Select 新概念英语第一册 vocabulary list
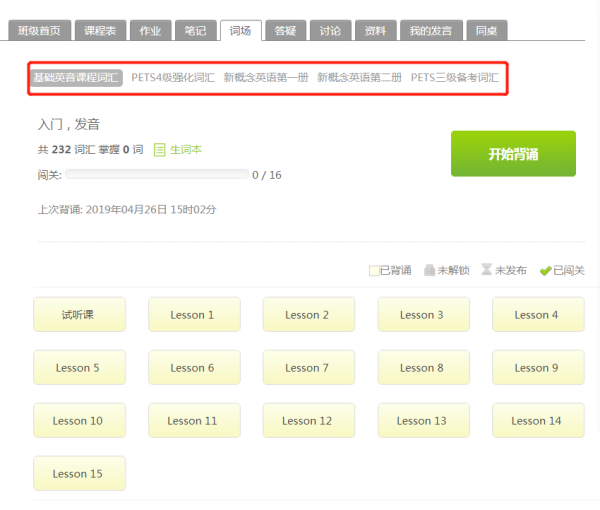This screenshot has height=510, width=600. coord(266,77)
